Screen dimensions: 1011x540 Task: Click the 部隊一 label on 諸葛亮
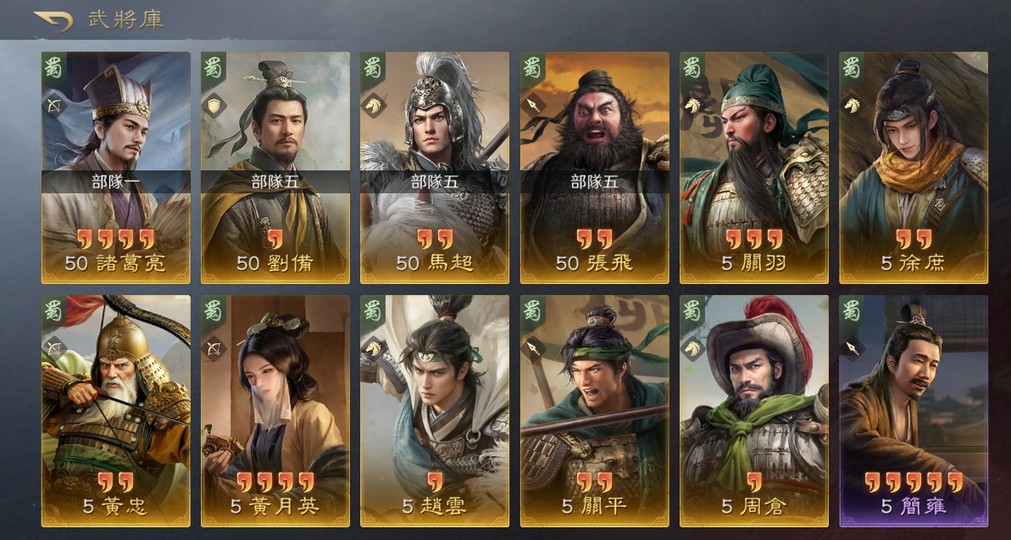[x=116, y=182]
